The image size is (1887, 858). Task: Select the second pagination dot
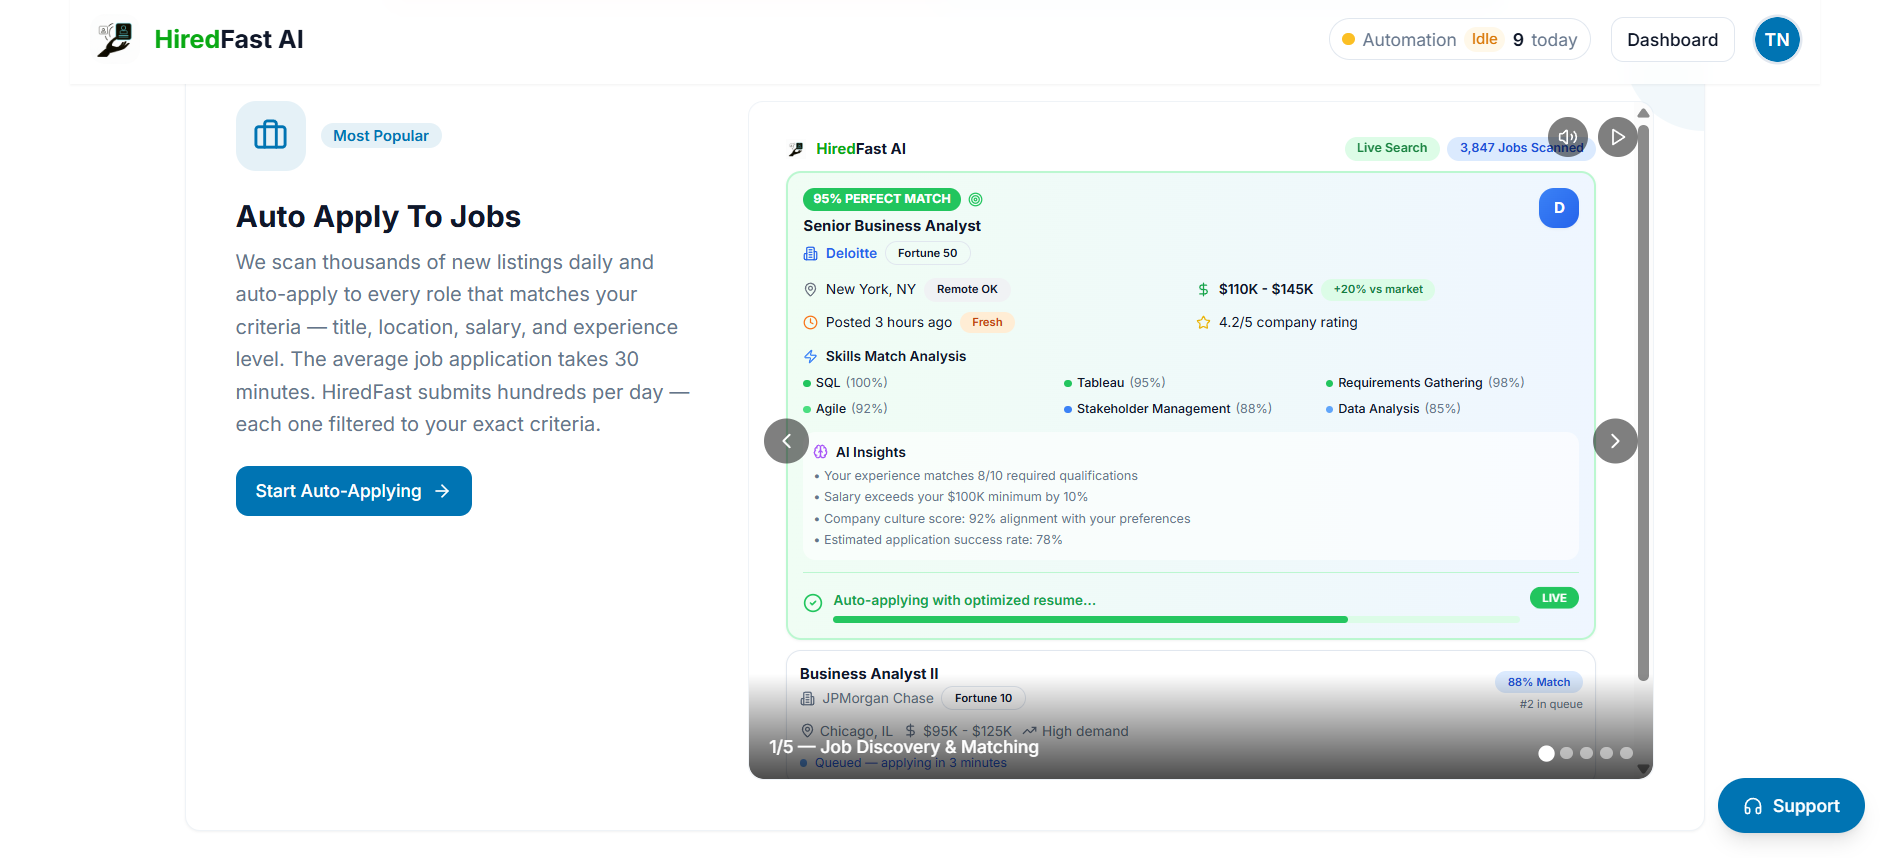coord(1567,753)
